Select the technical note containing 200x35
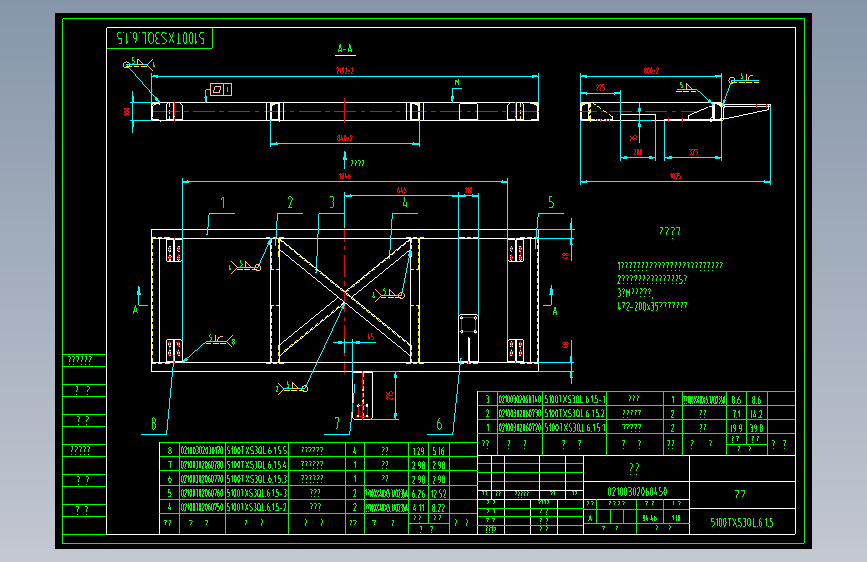This screenshot has width=867, height=562. coord(652,306)
